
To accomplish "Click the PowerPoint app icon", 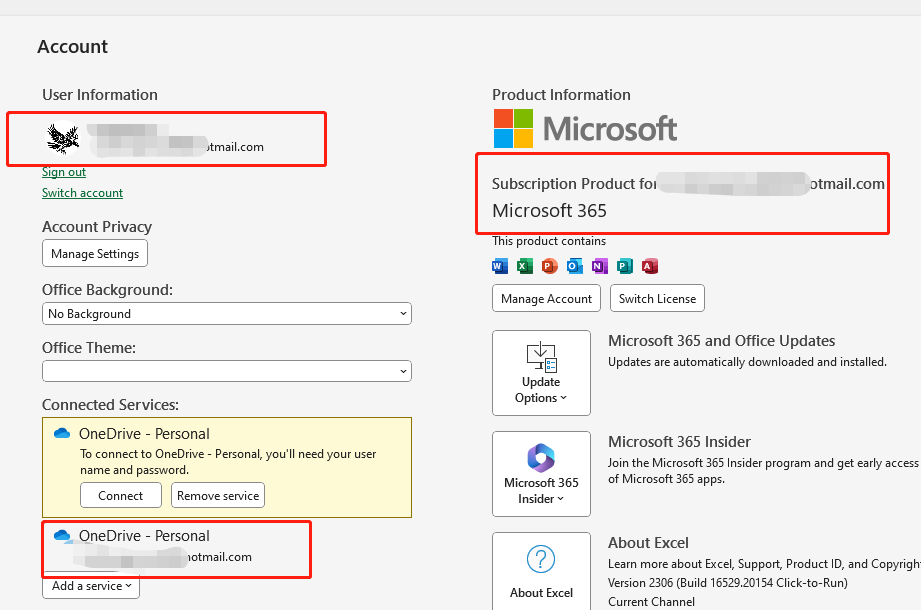I will click(x=550, y=266).
